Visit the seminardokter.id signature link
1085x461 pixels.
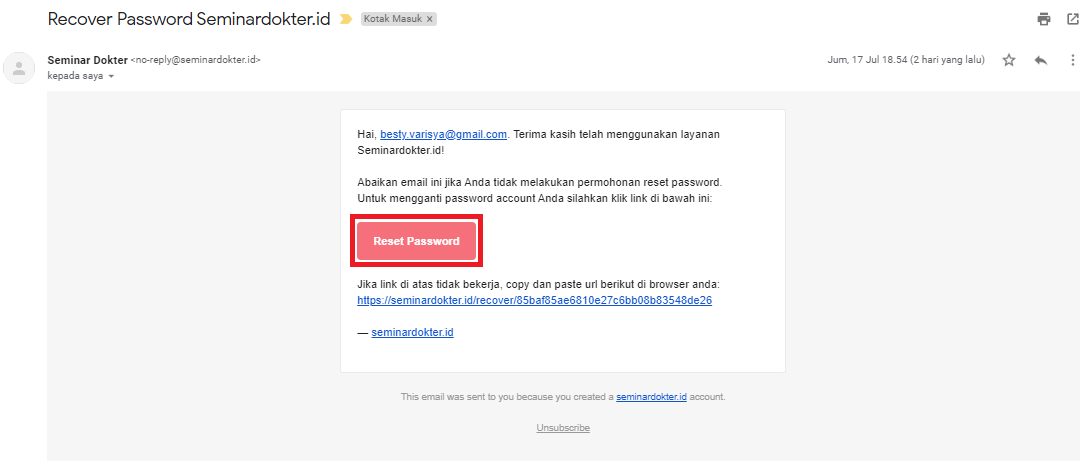412,332
